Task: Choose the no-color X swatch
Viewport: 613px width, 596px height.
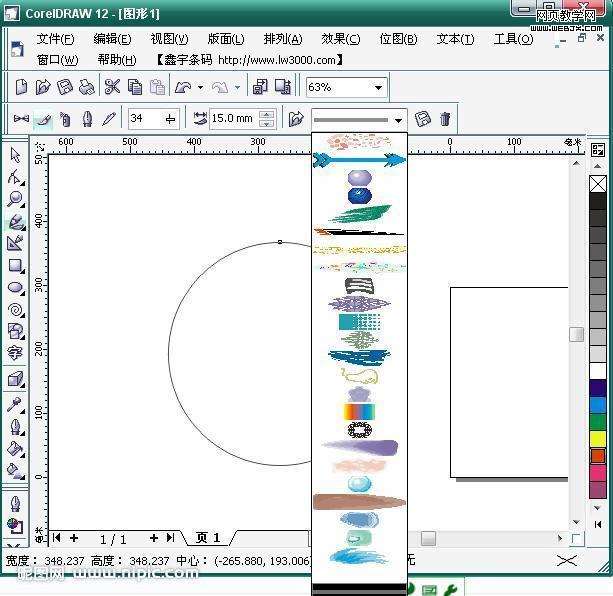Action: click(x=597, y=184)
